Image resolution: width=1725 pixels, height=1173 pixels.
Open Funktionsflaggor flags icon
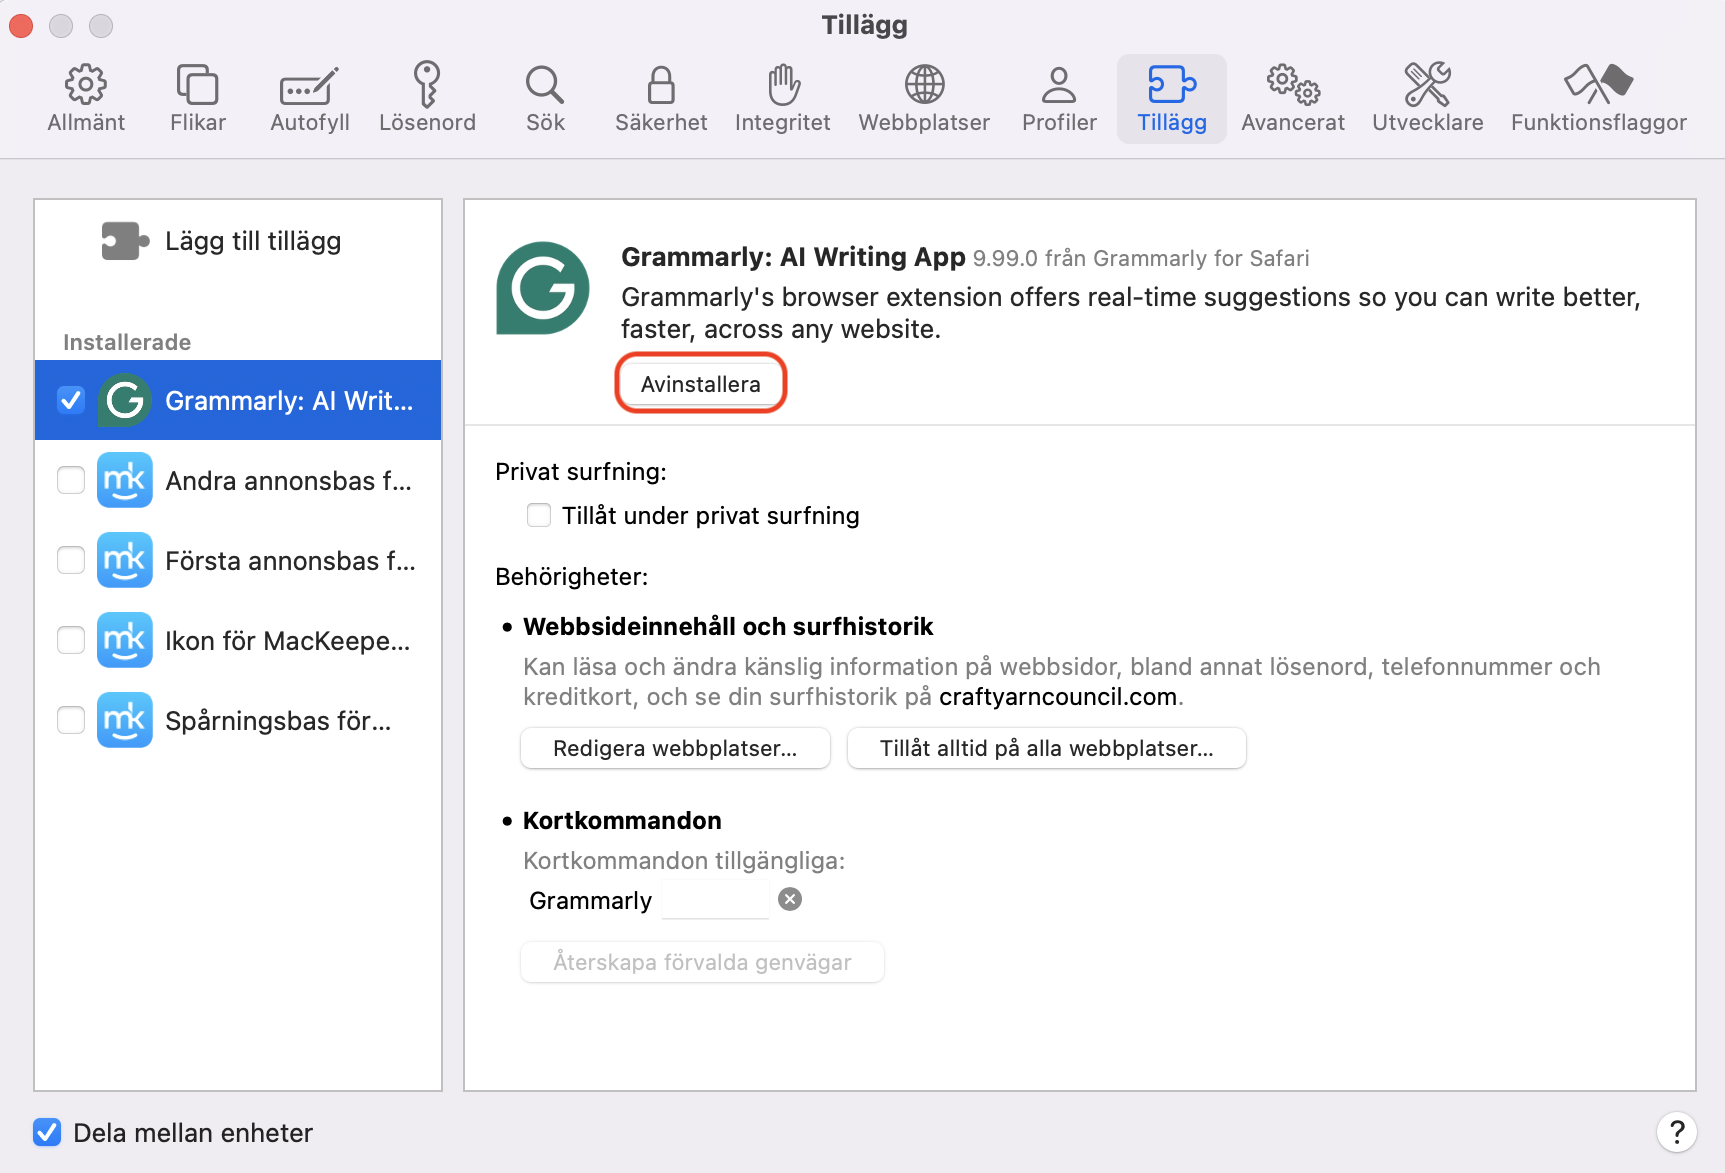point(1598,85)
